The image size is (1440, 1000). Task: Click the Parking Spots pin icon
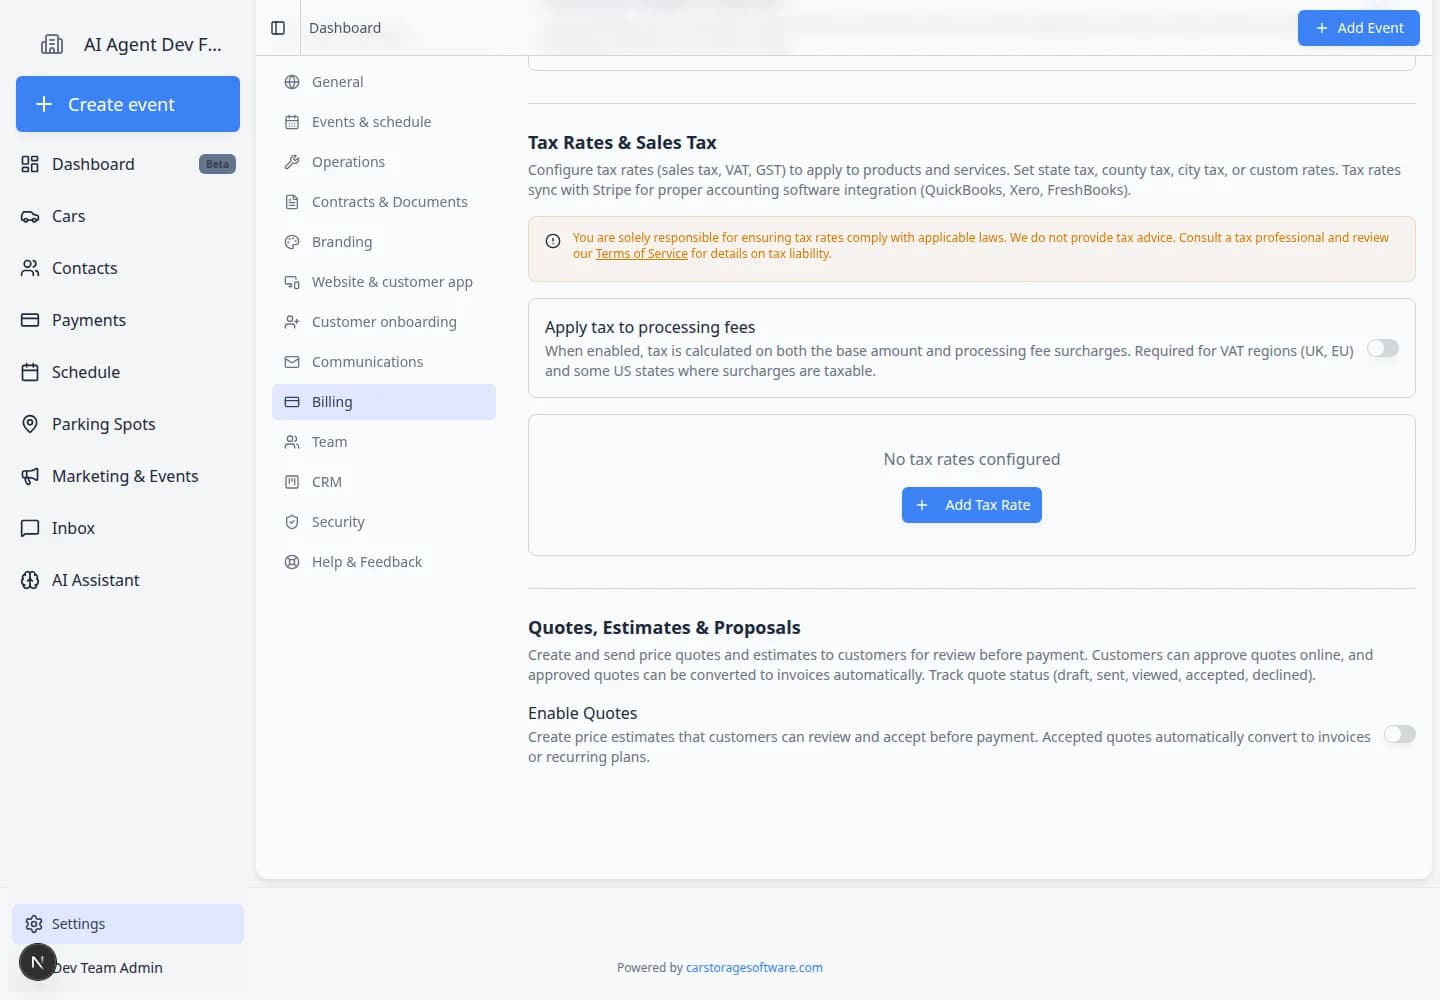(30, 424)
